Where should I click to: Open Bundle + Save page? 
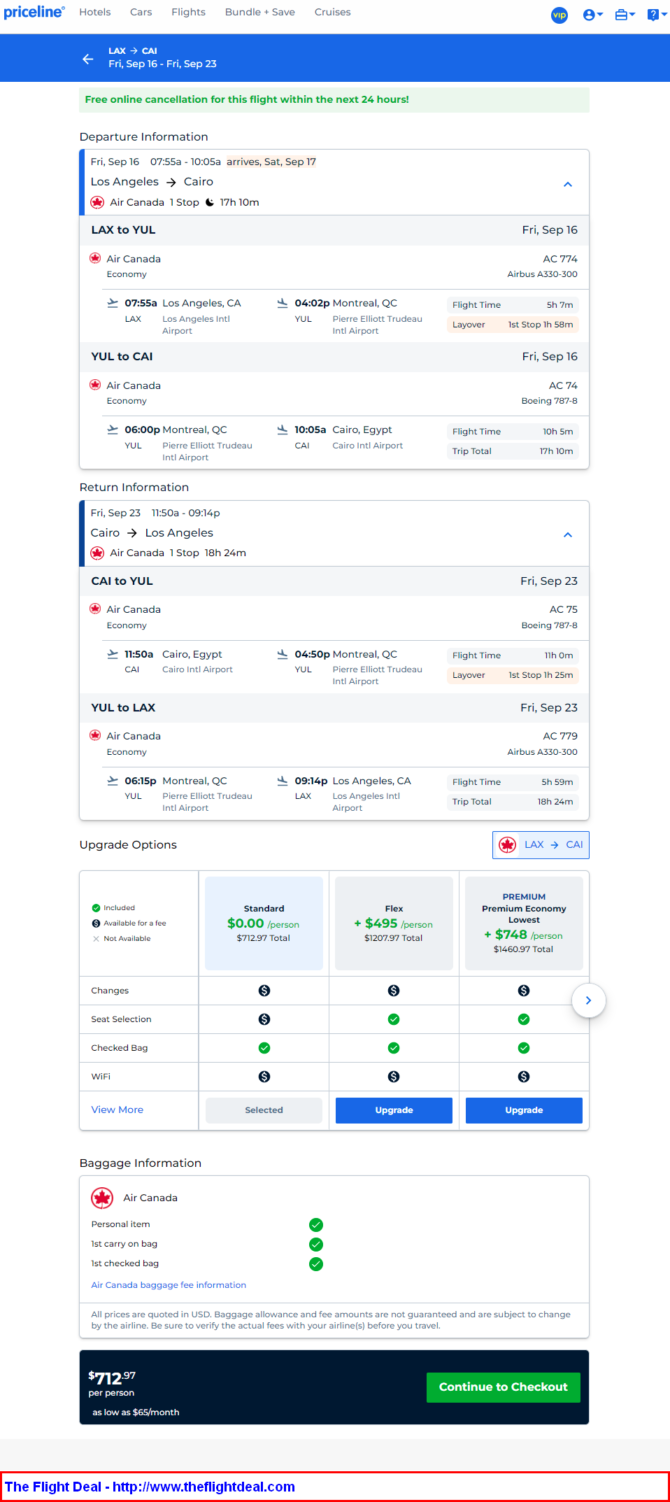pyautogui.click(x=260, y=12)
